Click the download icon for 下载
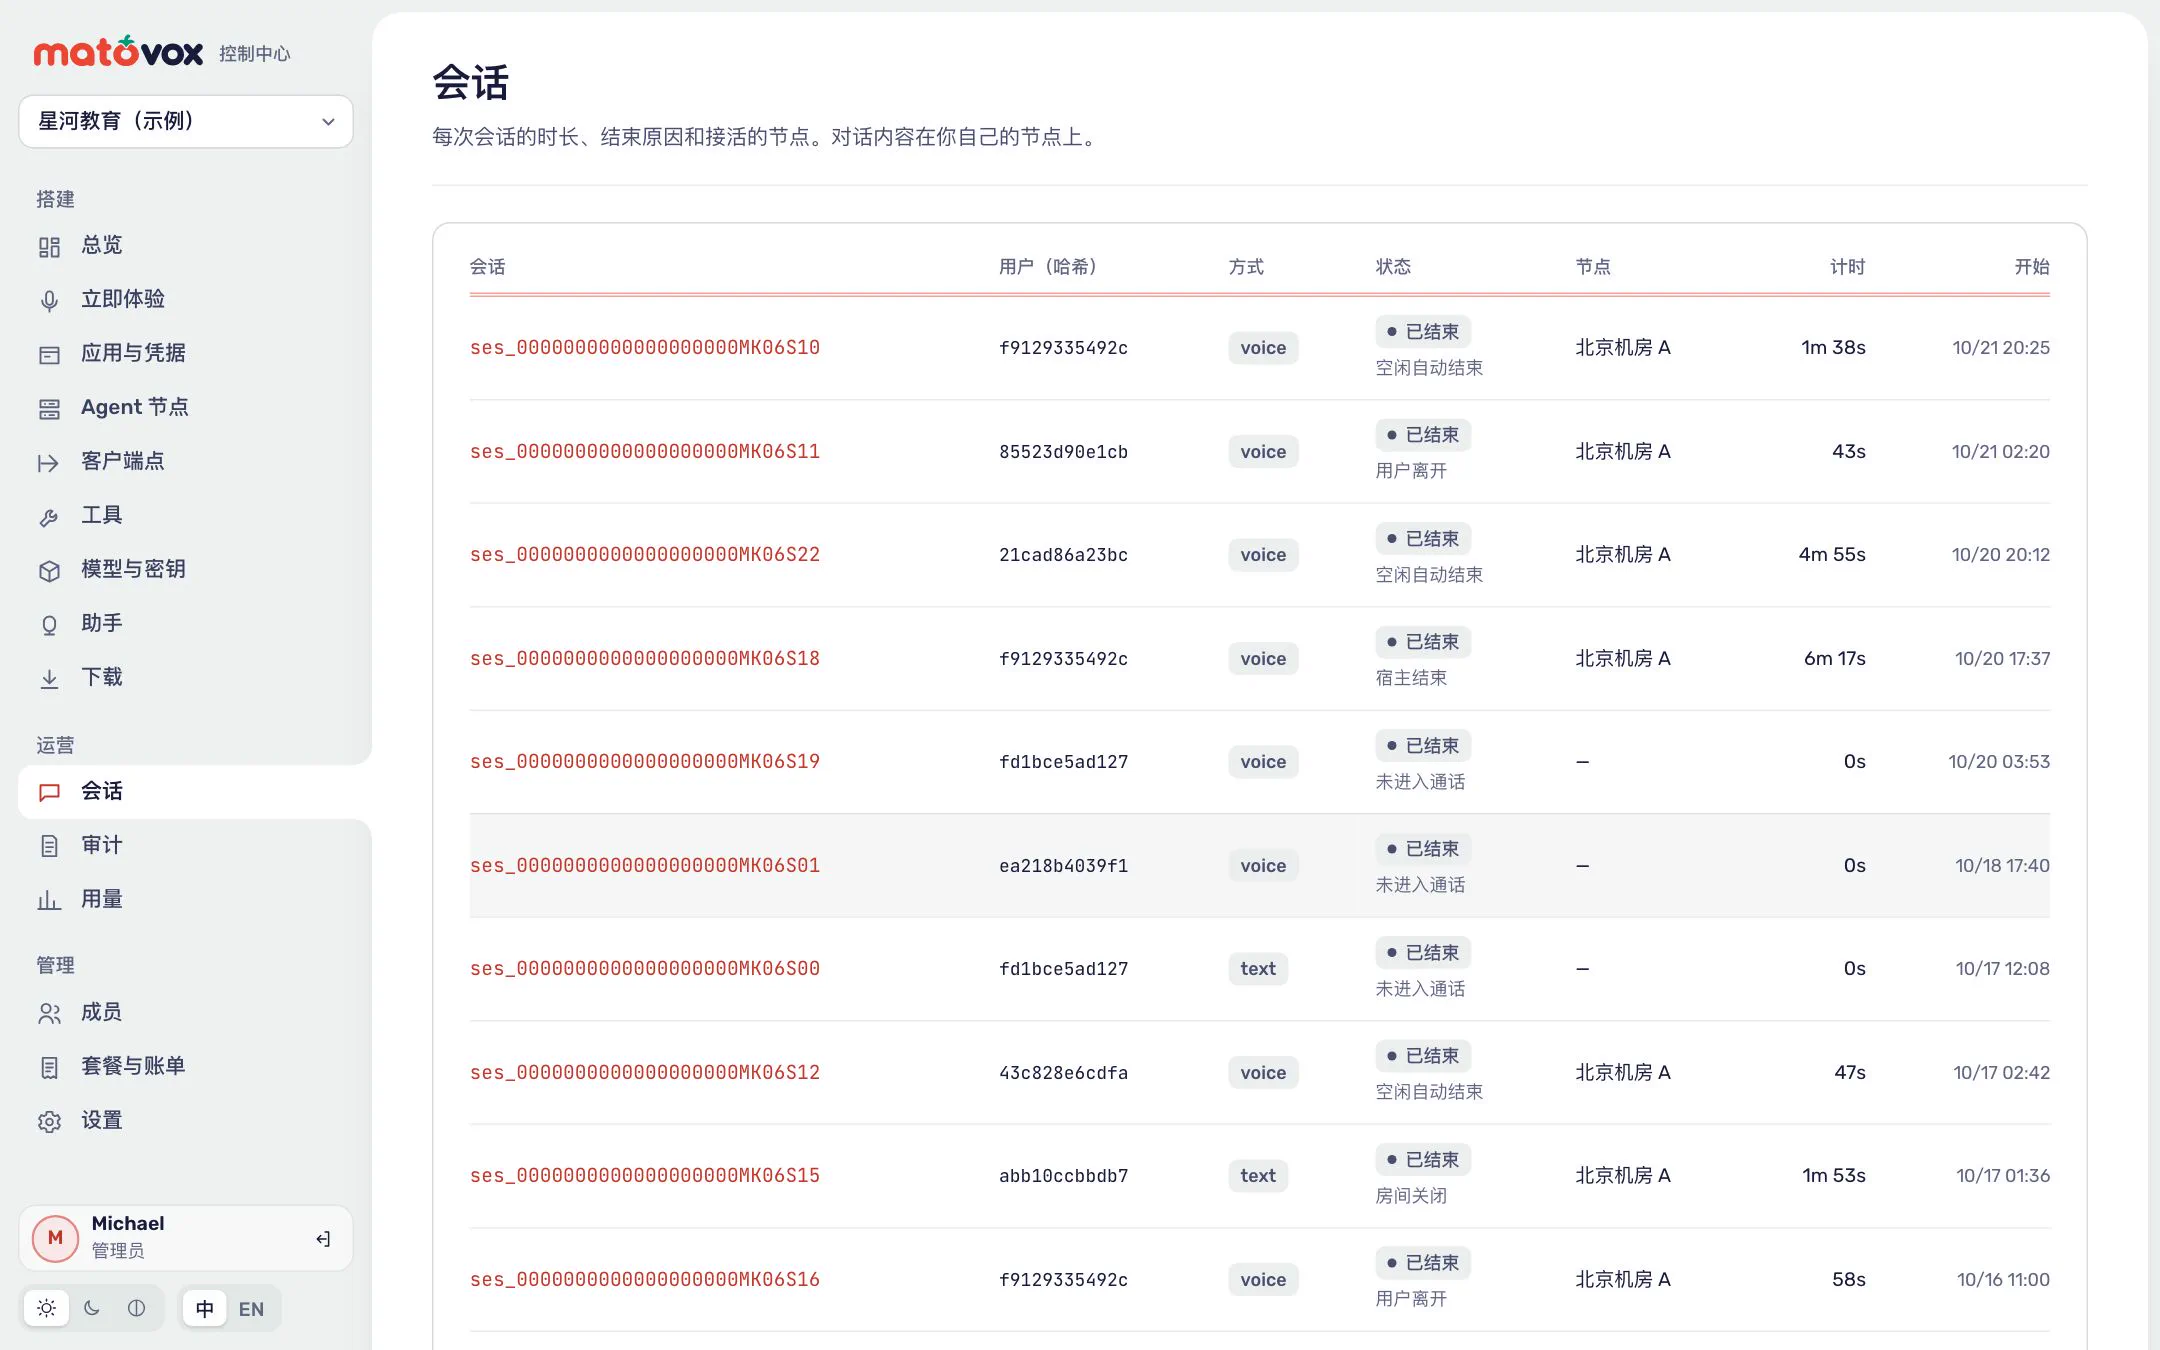This screenshot has width=2160, height=1350. [x=49, y=678]
